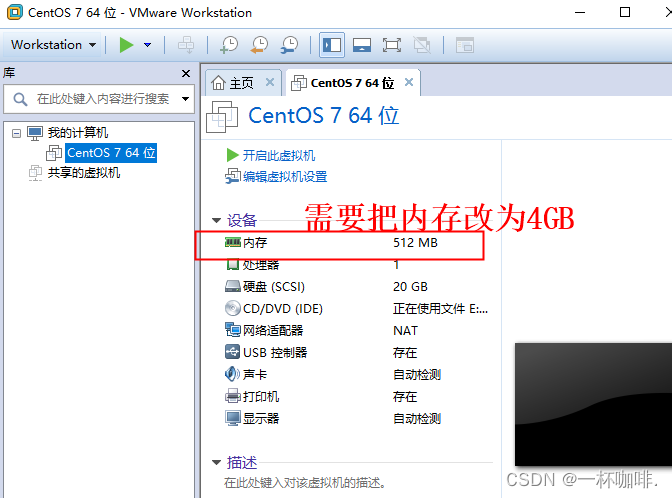Click the USB controller icon
The width and height of the screenshot is (672, 498).
pos(232,352)
